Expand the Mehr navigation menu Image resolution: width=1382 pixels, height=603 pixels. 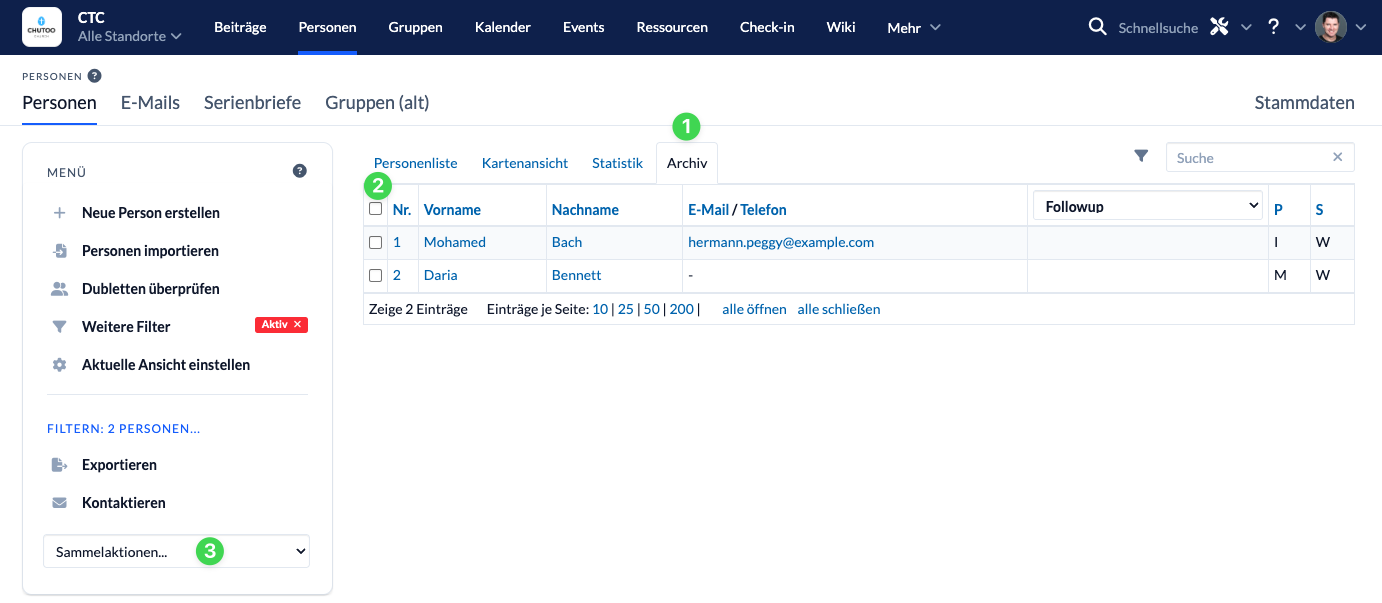pyautogui.click(x=913, y=28)
